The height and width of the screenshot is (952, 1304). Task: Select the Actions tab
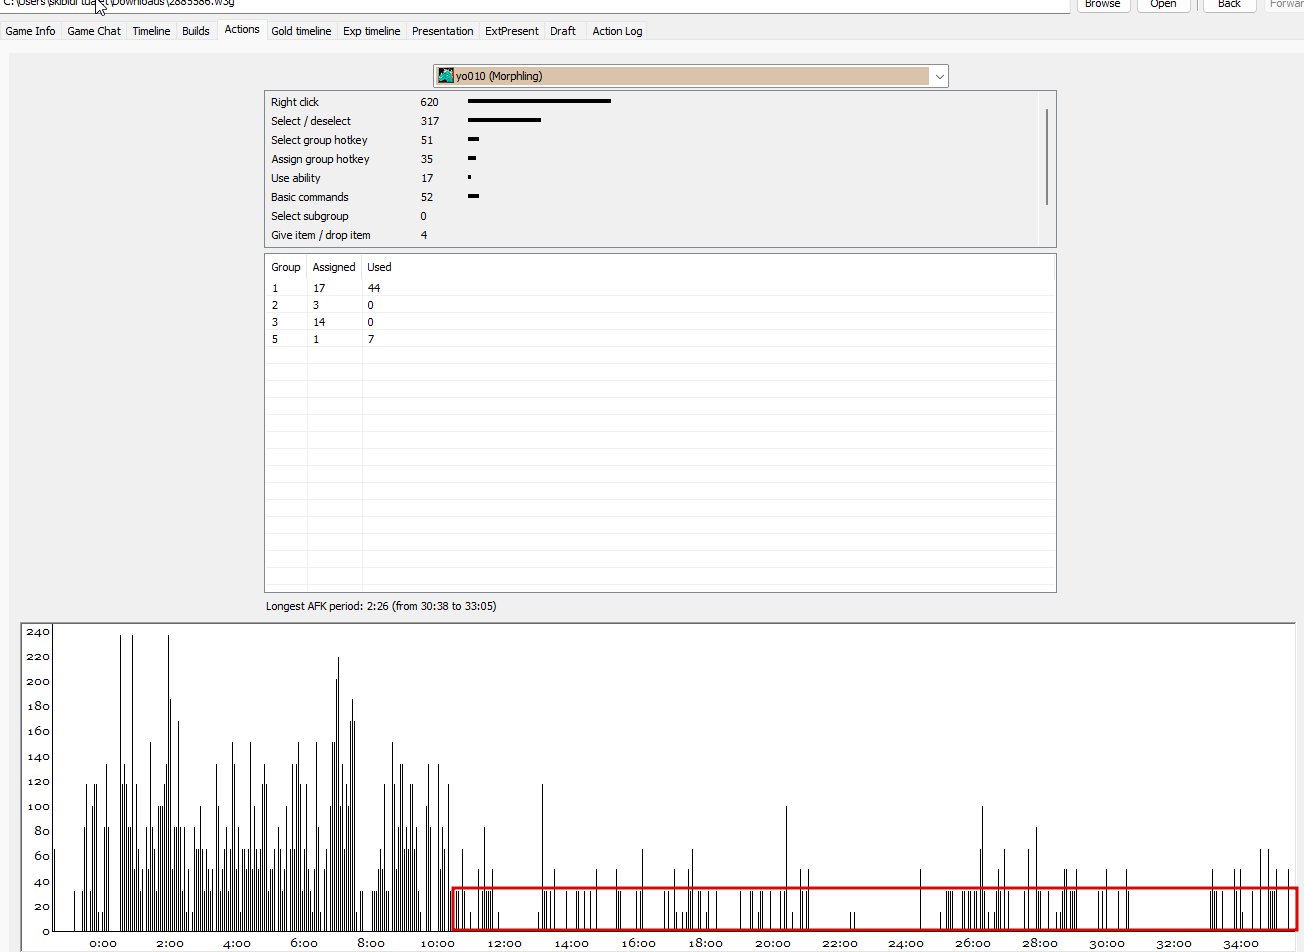242,30
